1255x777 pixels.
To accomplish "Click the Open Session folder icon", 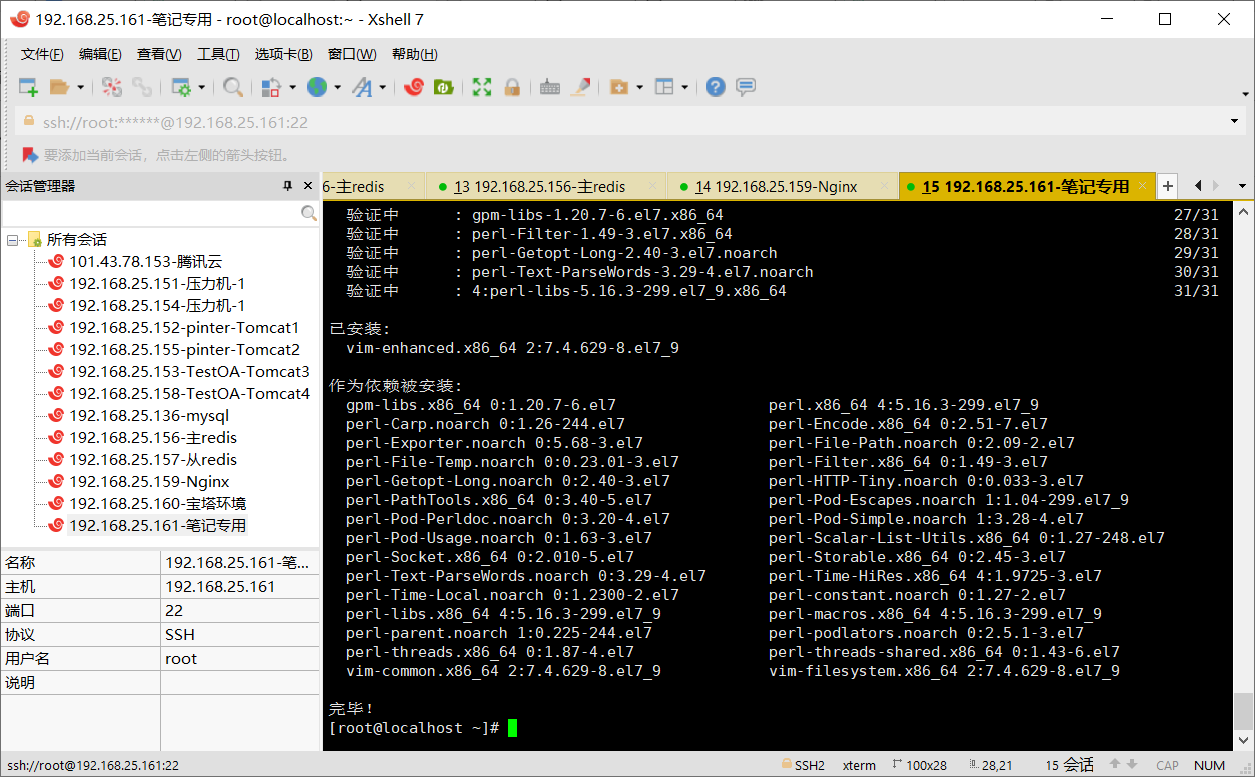I will [x=59, y=87].
